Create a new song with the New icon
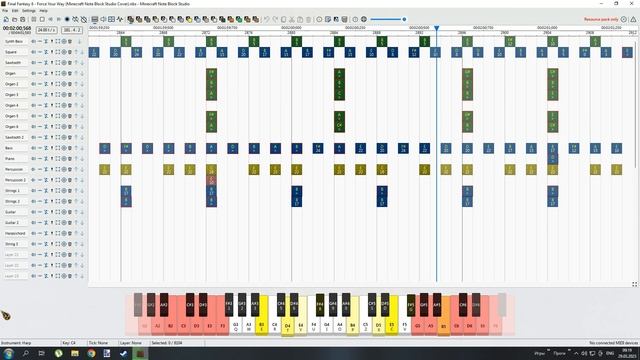 click(6, 19)
